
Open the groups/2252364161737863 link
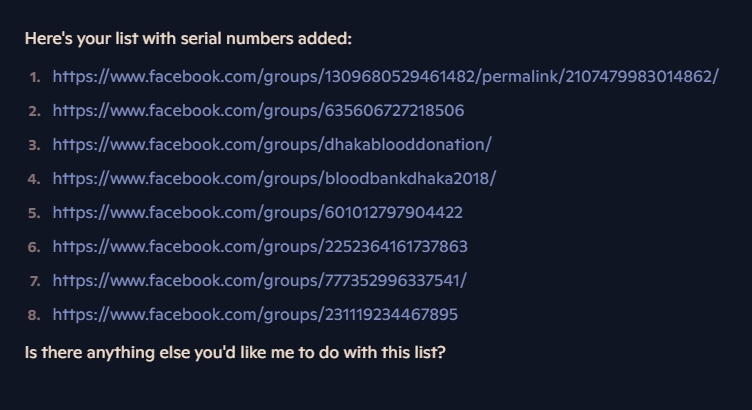(260, 247)
